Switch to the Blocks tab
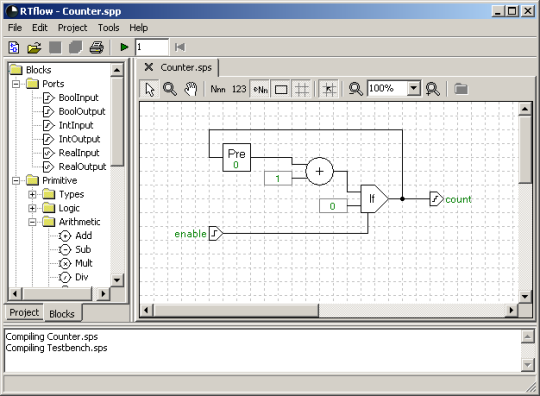 click(62, 314)
